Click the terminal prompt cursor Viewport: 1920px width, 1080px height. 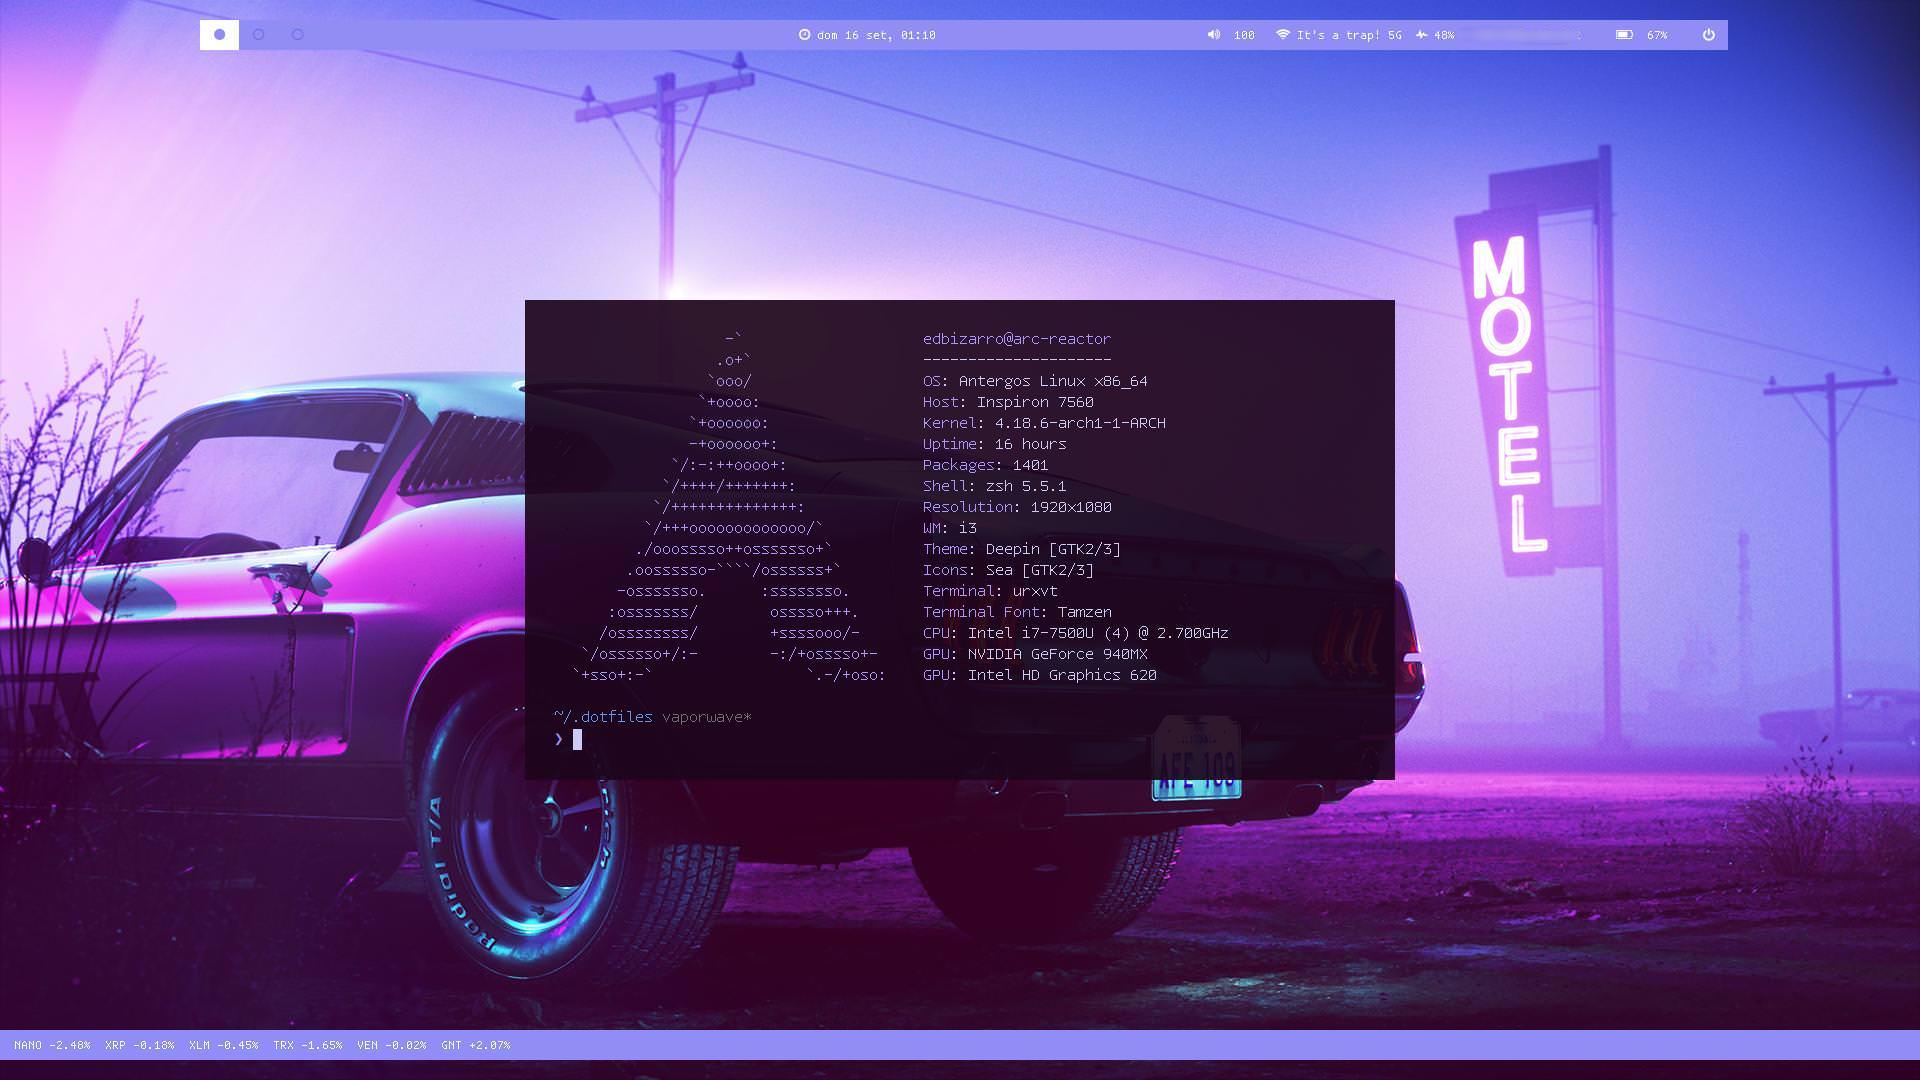(577, 739)
